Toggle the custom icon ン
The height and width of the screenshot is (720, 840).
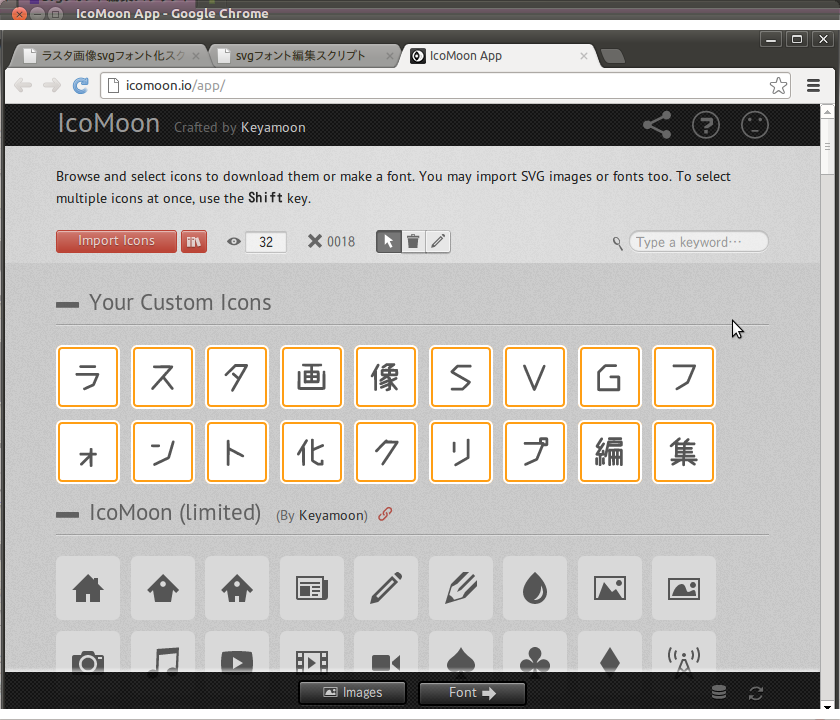tap(162, 452)
